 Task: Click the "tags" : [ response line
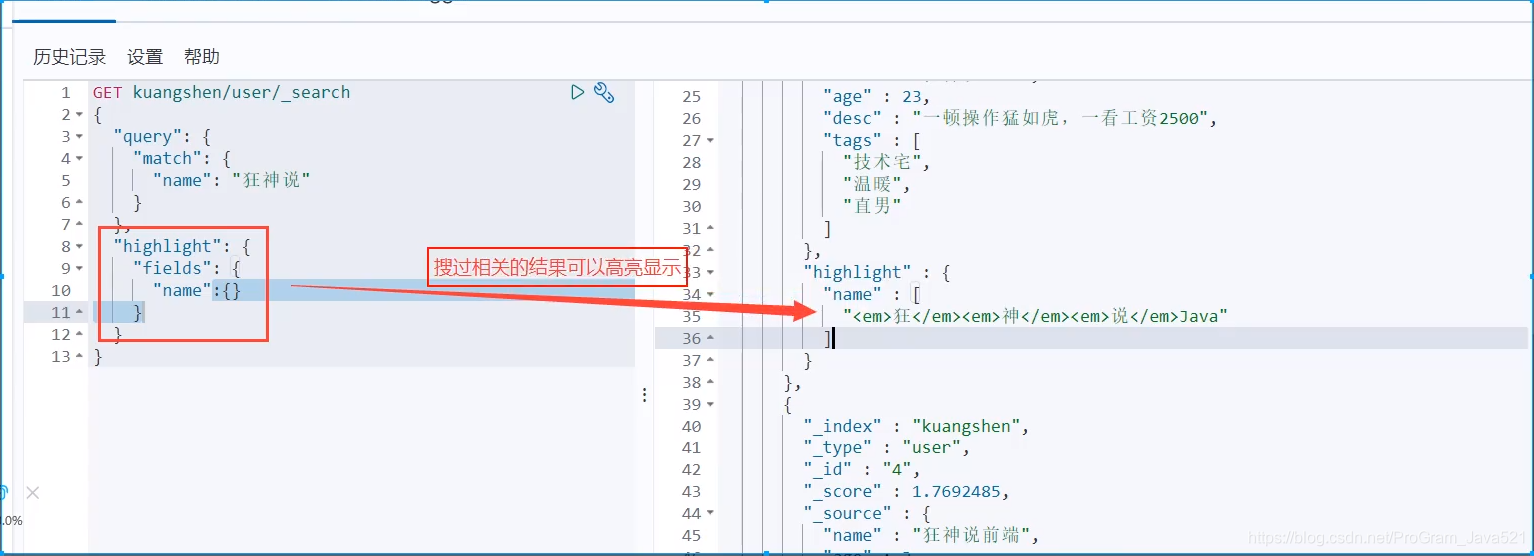[x=872, y=140]
